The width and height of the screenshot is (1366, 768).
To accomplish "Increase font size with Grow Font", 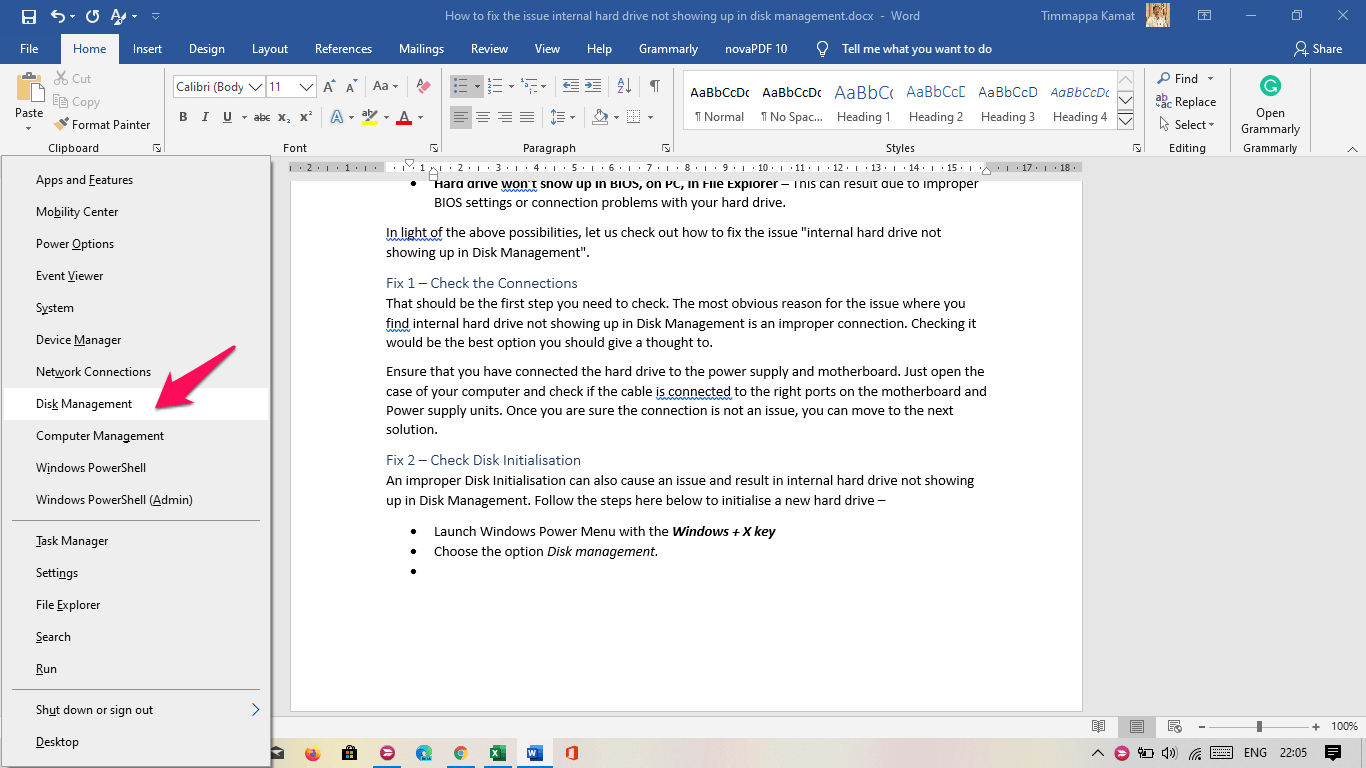I will pos(329,87).
